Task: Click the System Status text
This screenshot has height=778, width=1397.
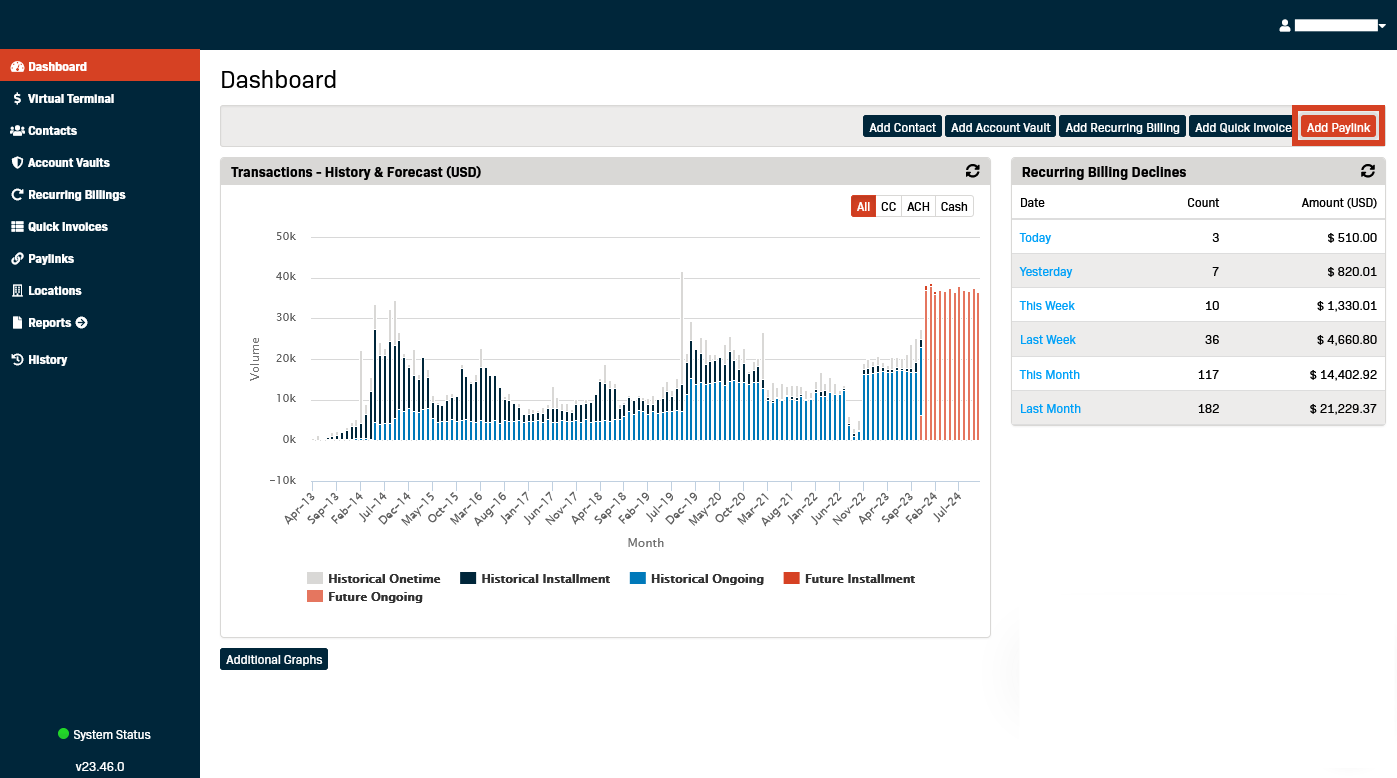Action: (x=112, y=735)
